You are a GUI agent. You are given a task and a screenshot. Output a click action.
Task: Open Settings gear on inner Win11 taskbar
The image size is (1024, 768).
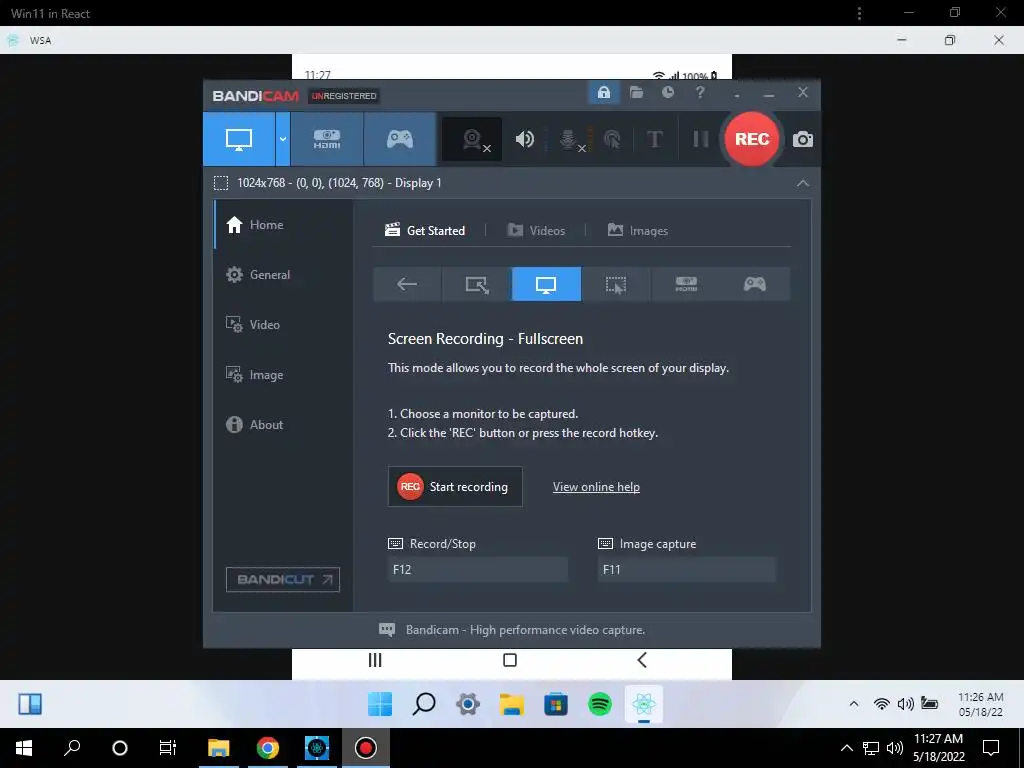[468, 704]
